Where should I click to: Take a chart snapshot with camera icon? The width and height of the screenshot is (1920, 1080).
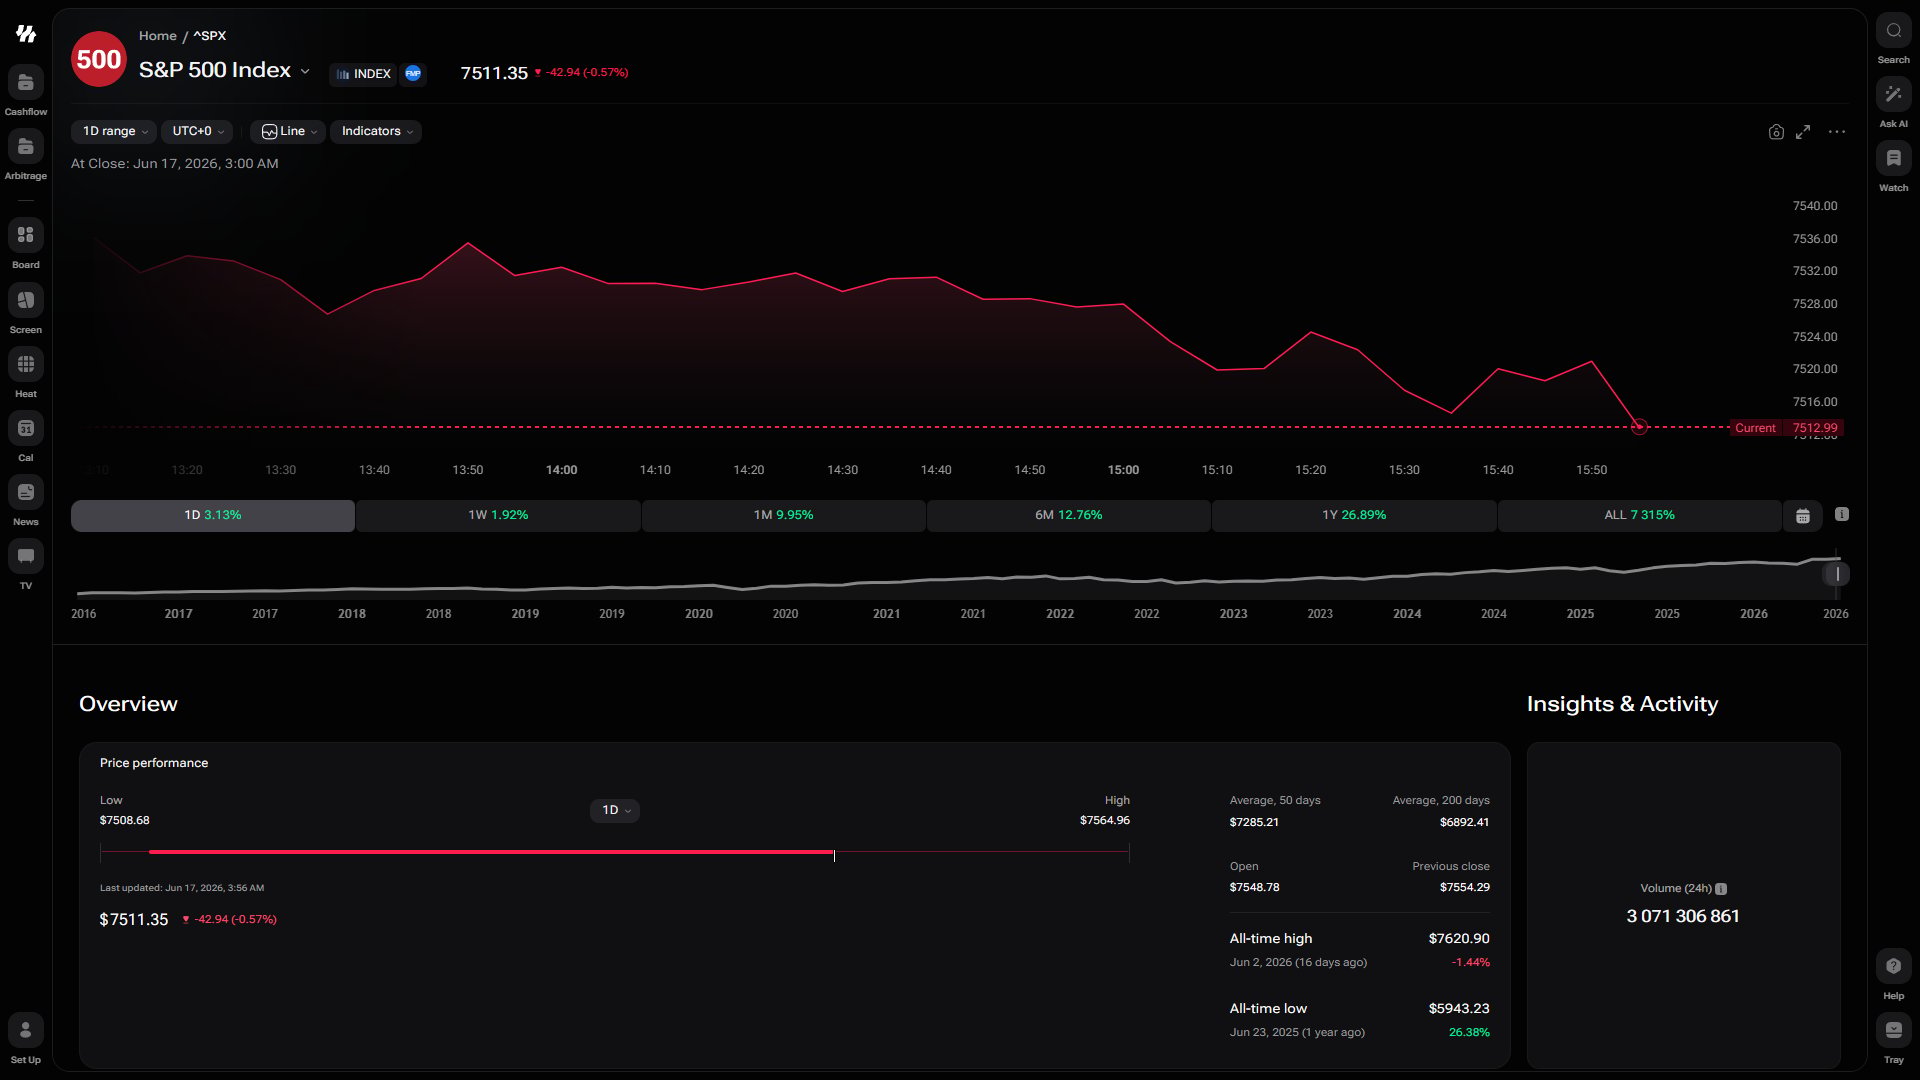tap(1776, 132)
